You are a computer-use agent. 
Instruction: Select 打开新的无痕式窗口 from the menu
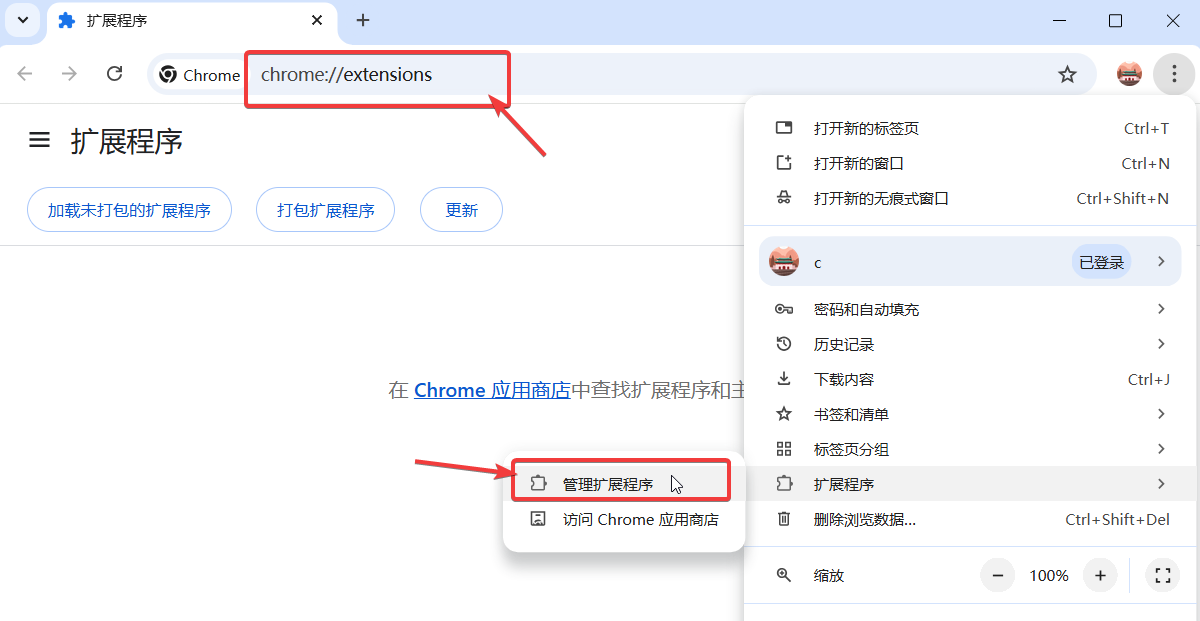880,198
